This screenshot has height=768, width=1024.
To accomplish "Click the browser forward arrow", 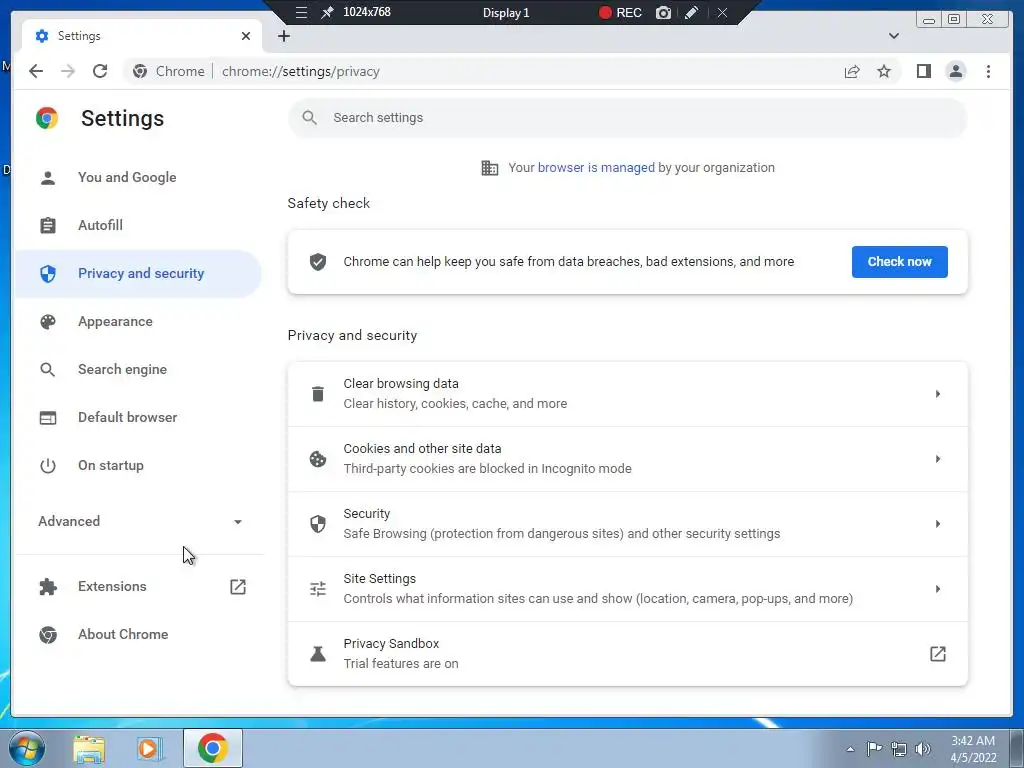I will tap(68, 71).
